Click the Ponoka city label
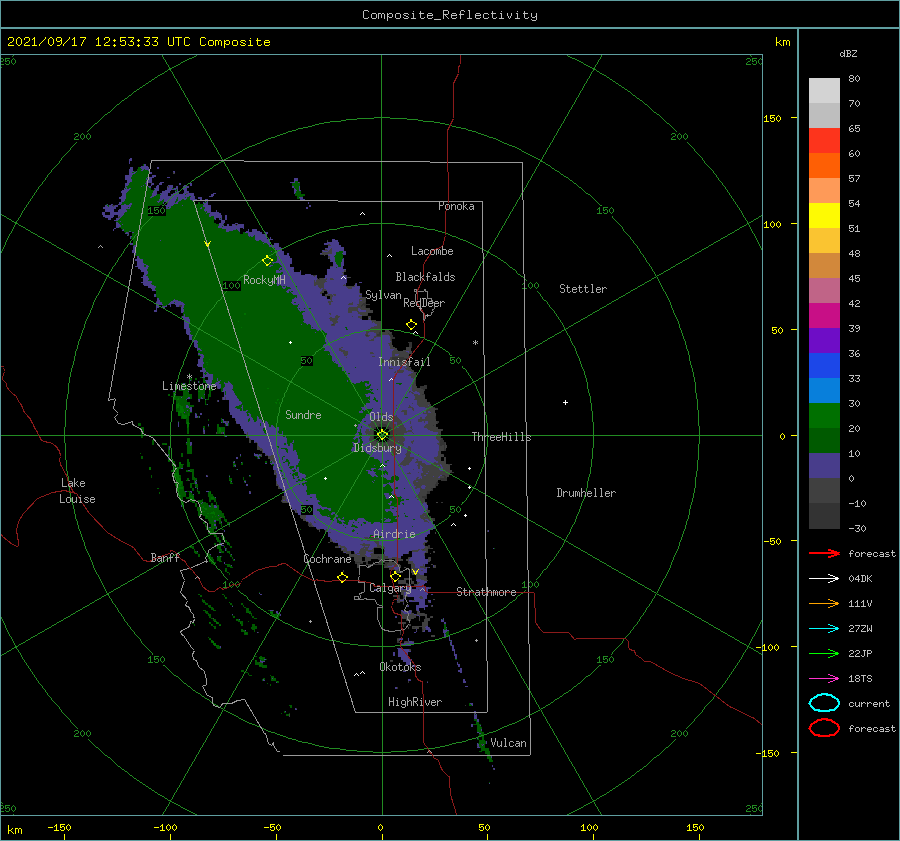This screenshot has height=841, width=900. point(456,206)
